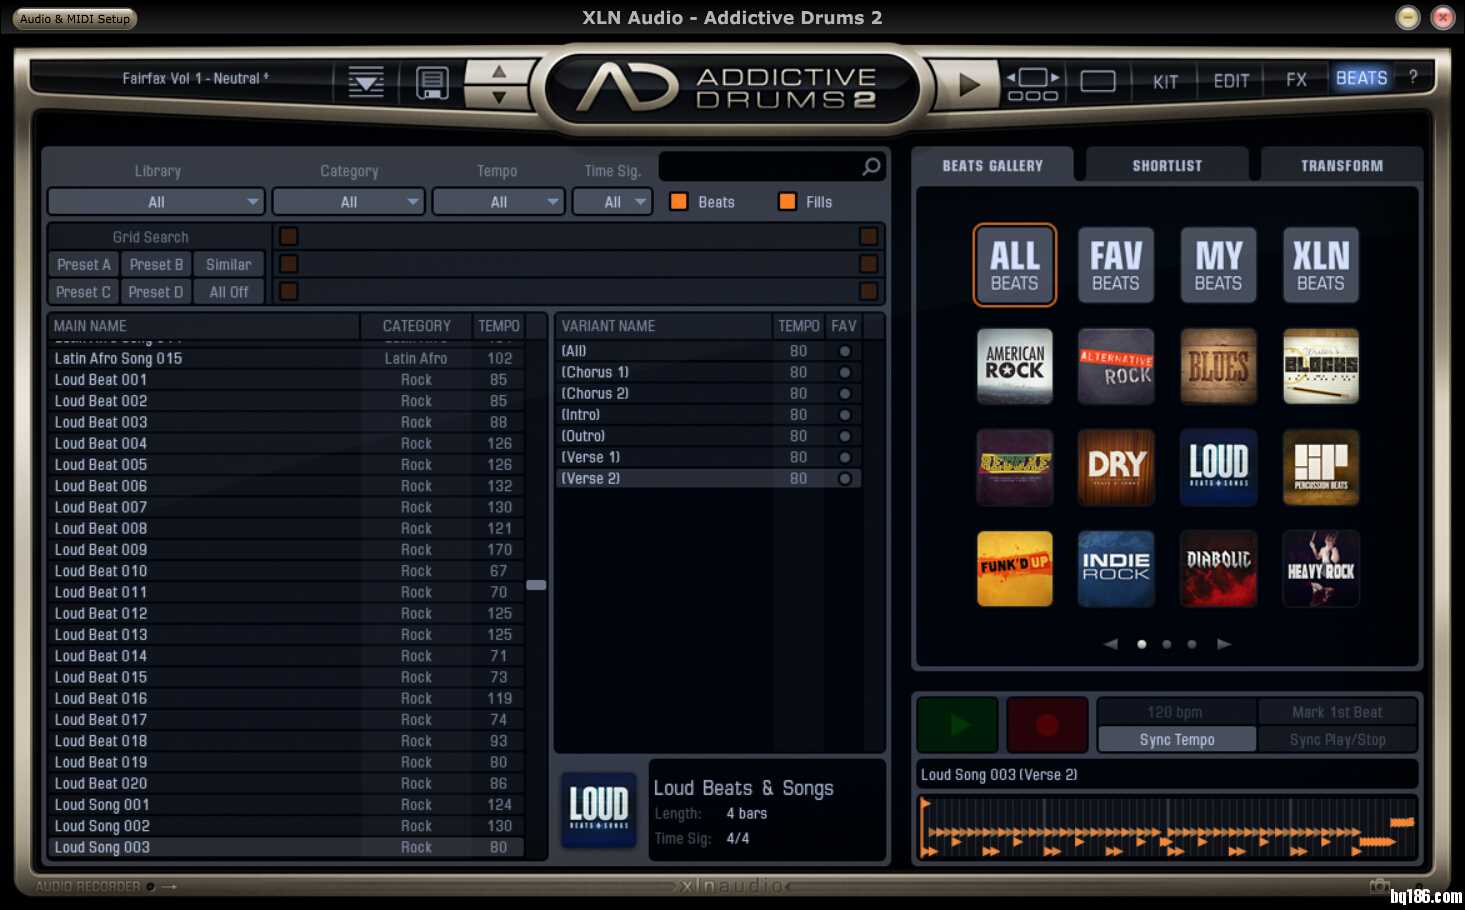Click the Similar grid search button
This screenshot has height=910, width=1465.
[229, 264]
